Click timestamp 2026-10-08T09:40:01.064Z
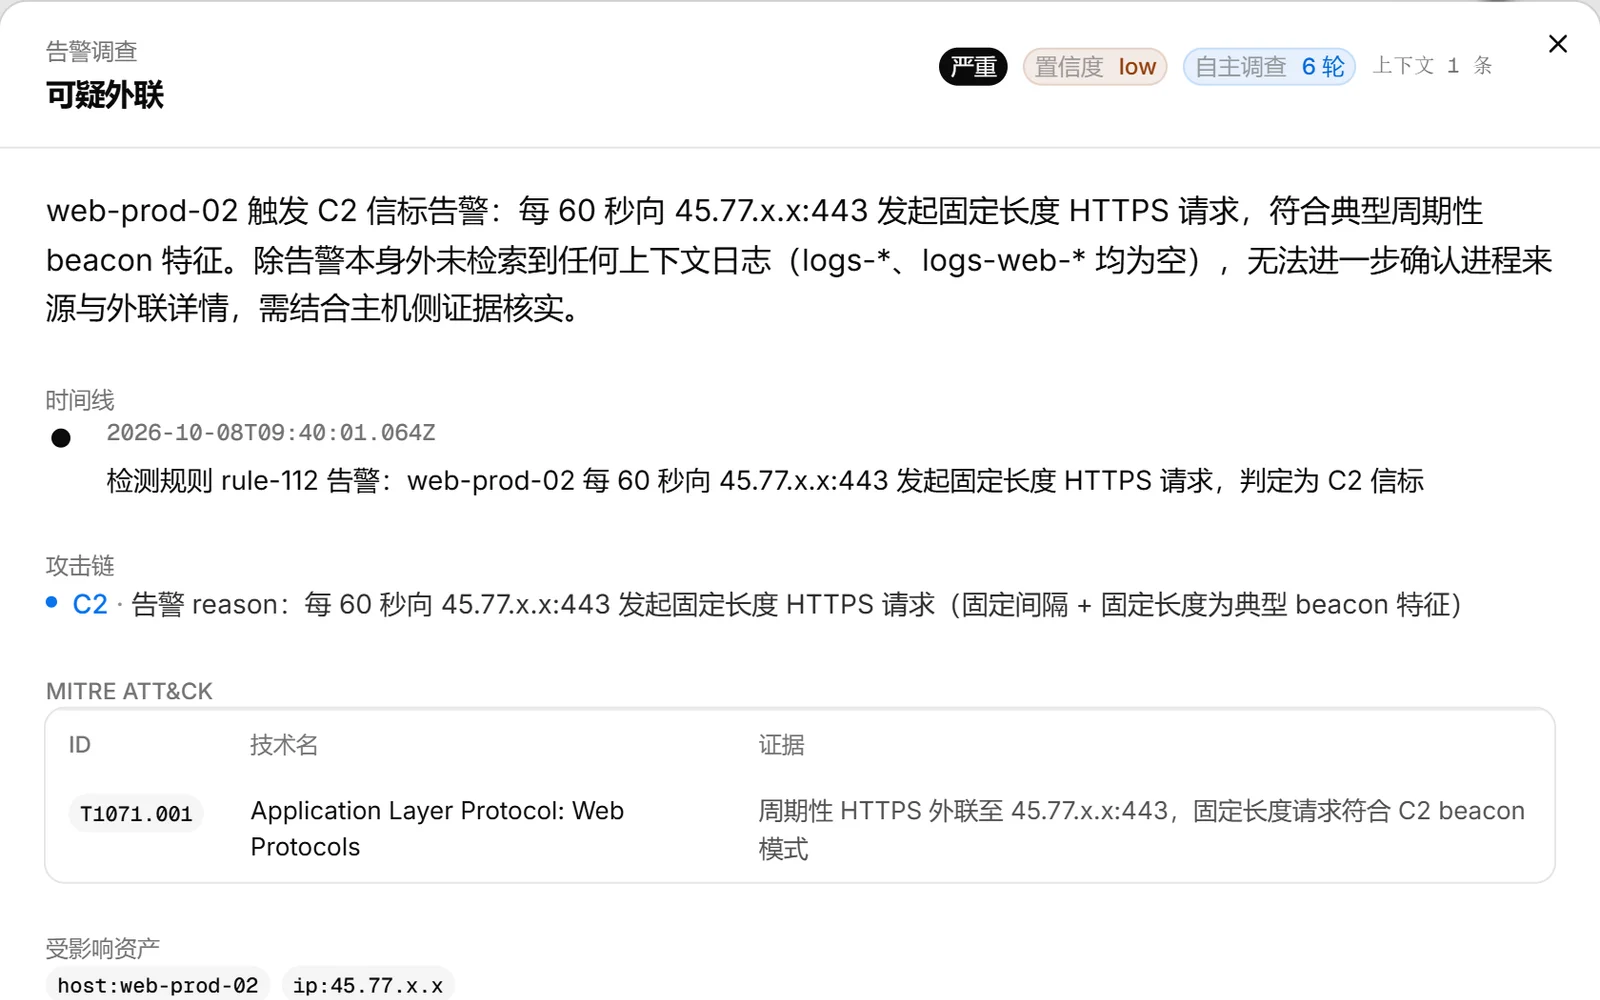 click(271, 433)
